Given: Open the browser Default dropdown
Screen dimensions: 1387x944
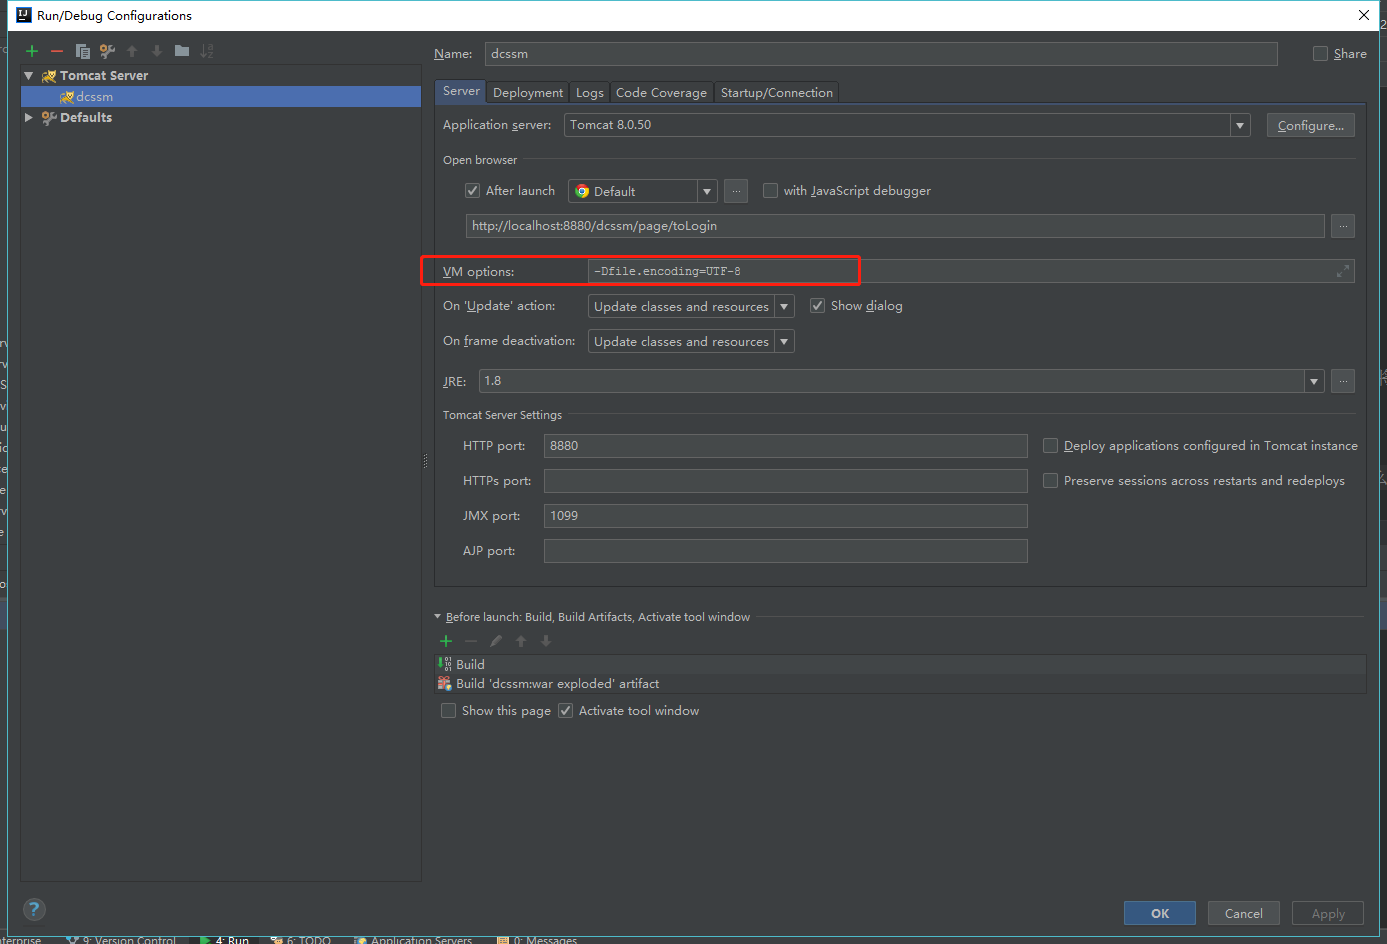Looking at the screenshot, I should 707,191.
